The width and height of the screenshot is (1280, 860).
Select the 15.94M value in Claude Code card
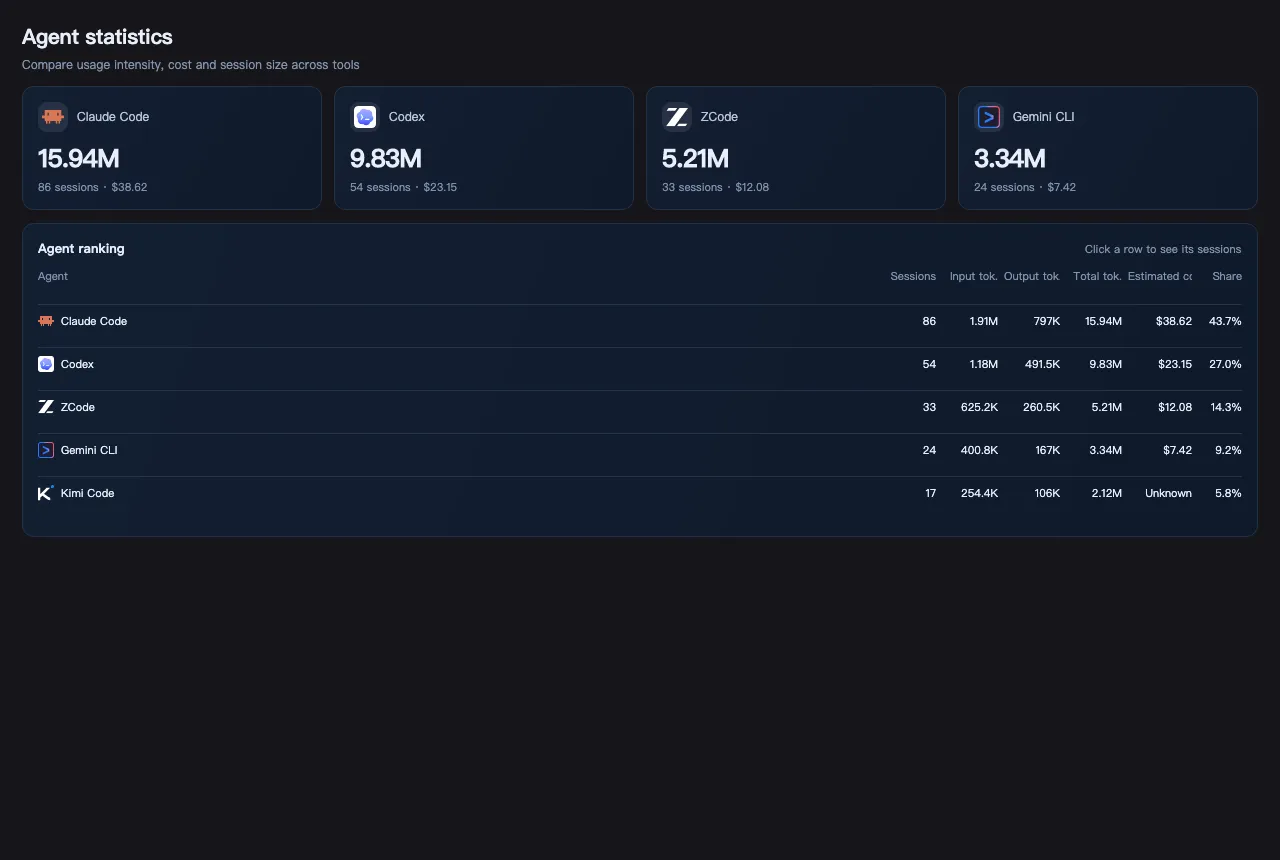click(79, 158)
